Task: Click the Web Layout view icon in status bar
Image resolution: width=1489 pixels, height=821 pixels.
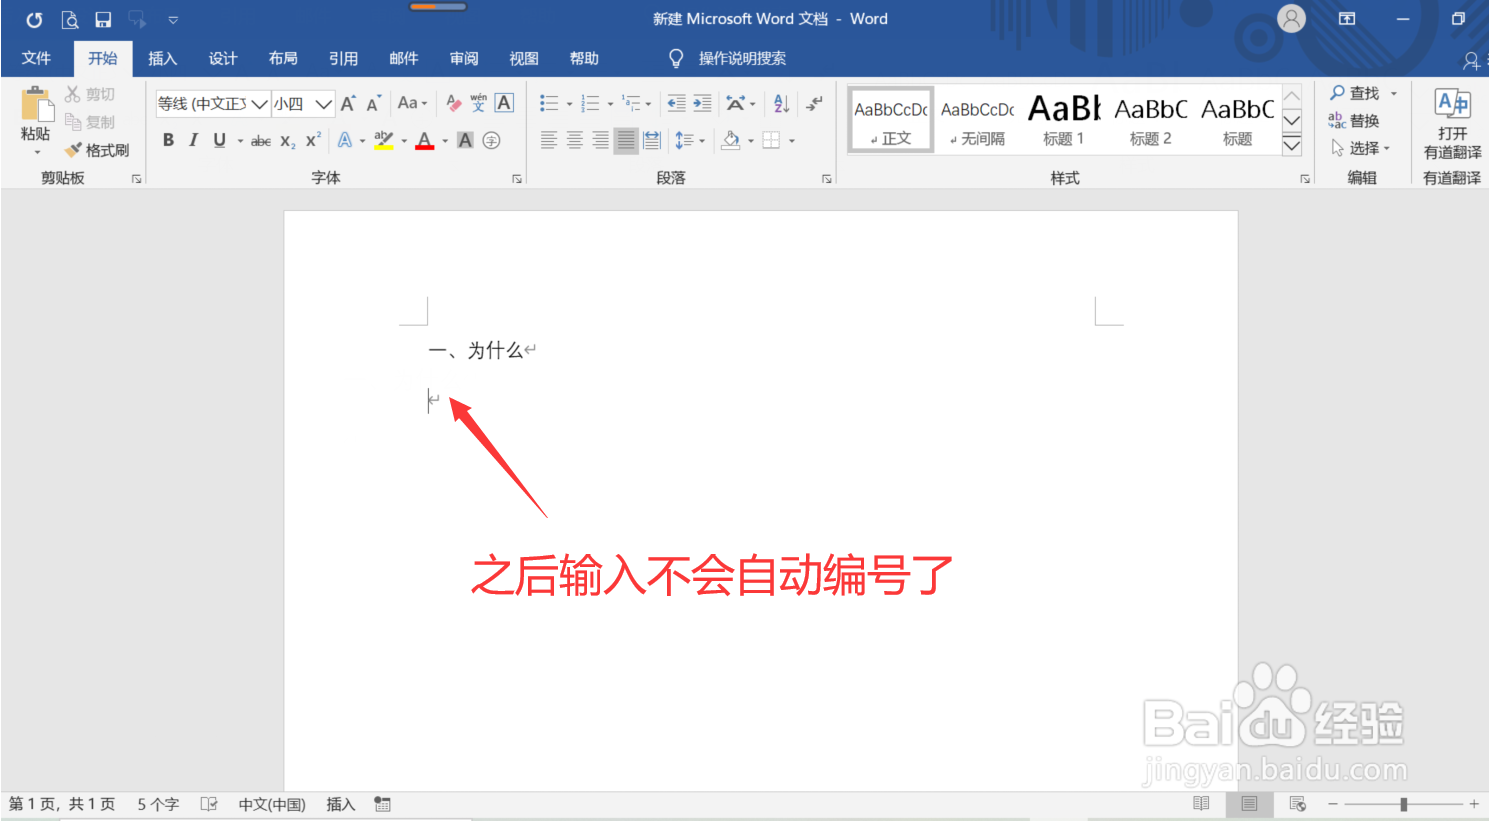Action: 1298,804
